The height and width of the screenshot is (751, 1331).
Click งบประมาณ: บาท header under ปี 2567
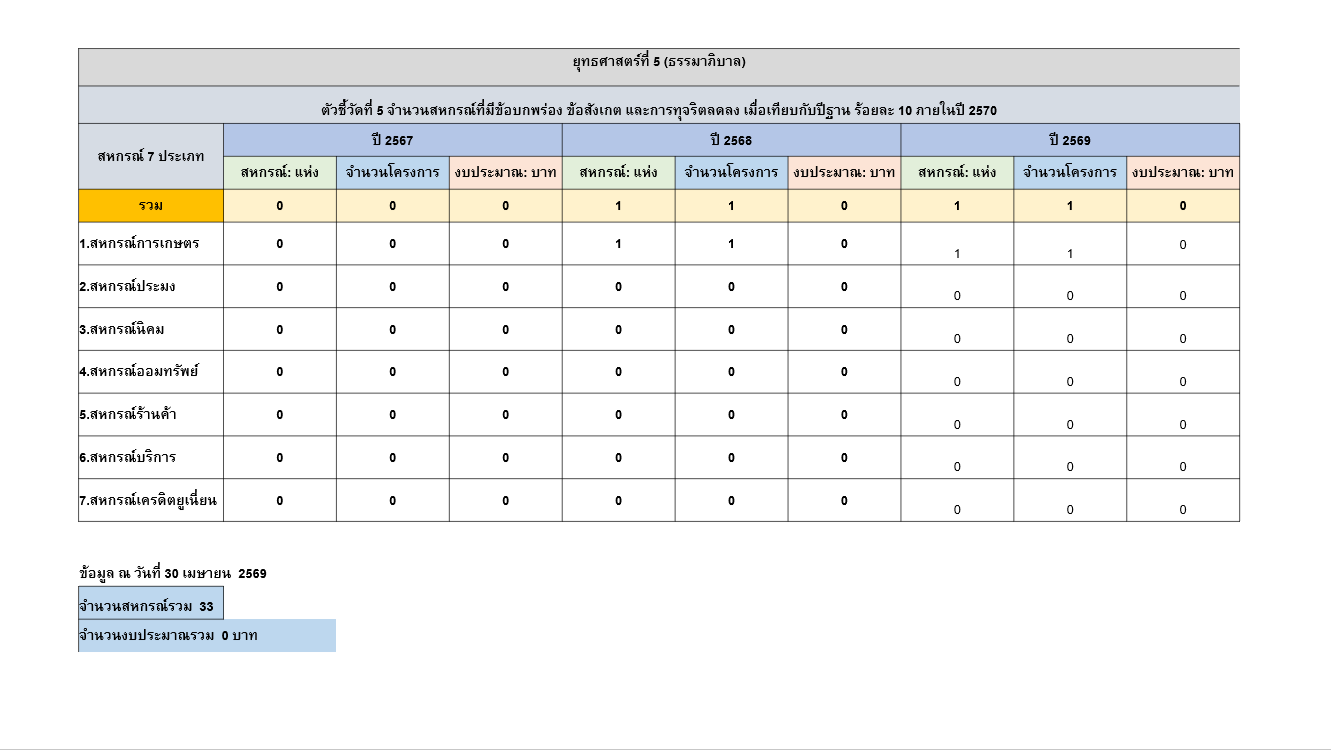(x=506, y=173)
